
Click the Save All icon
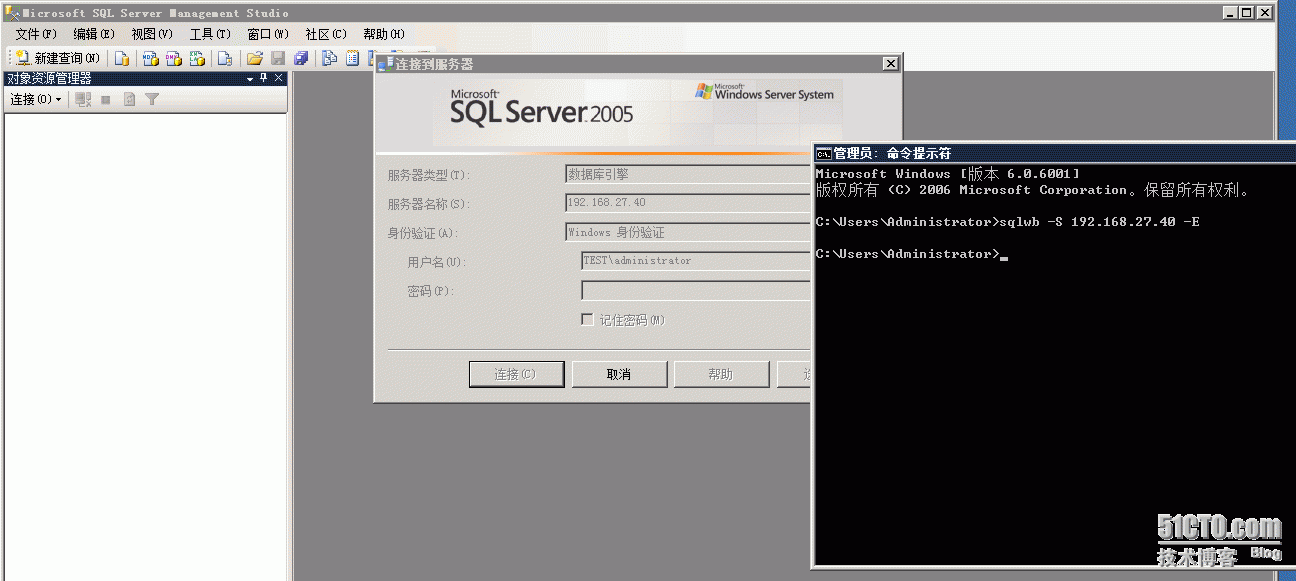[301, 58]
